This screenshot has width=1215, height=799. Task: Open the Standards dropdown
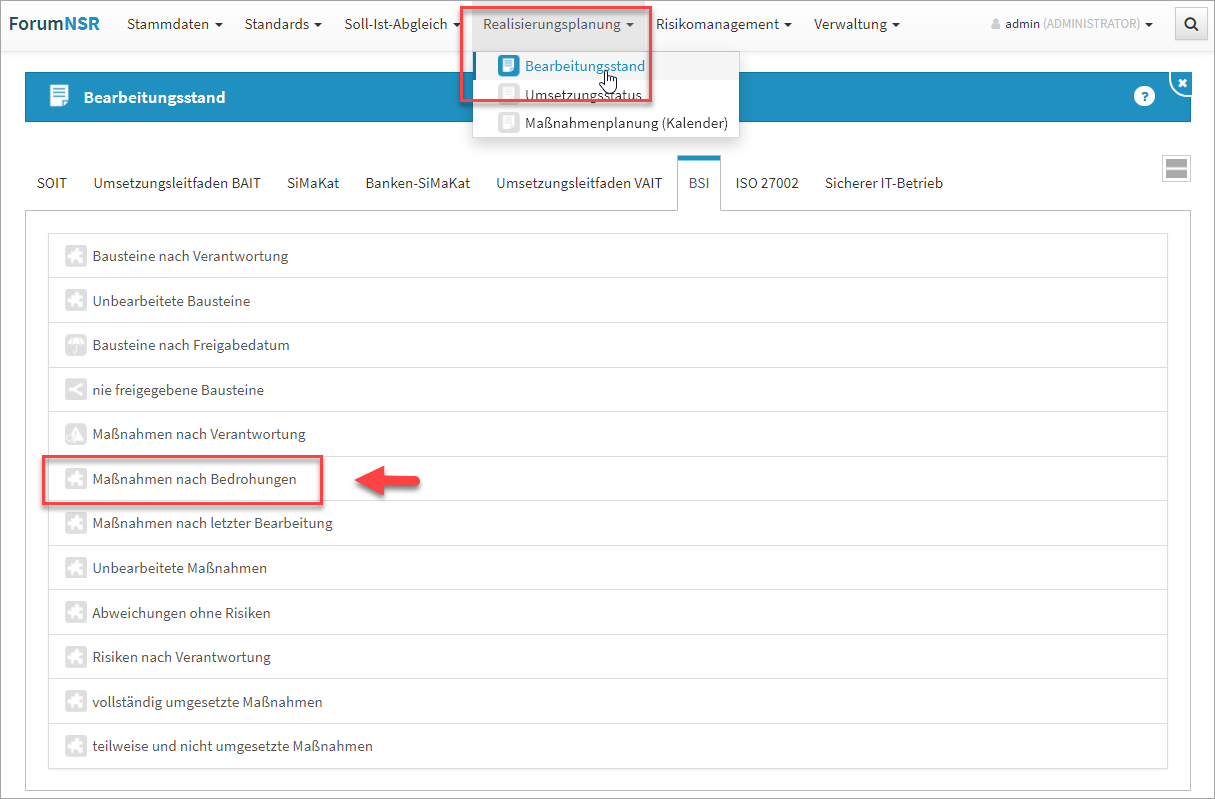[x=283, y=24]
